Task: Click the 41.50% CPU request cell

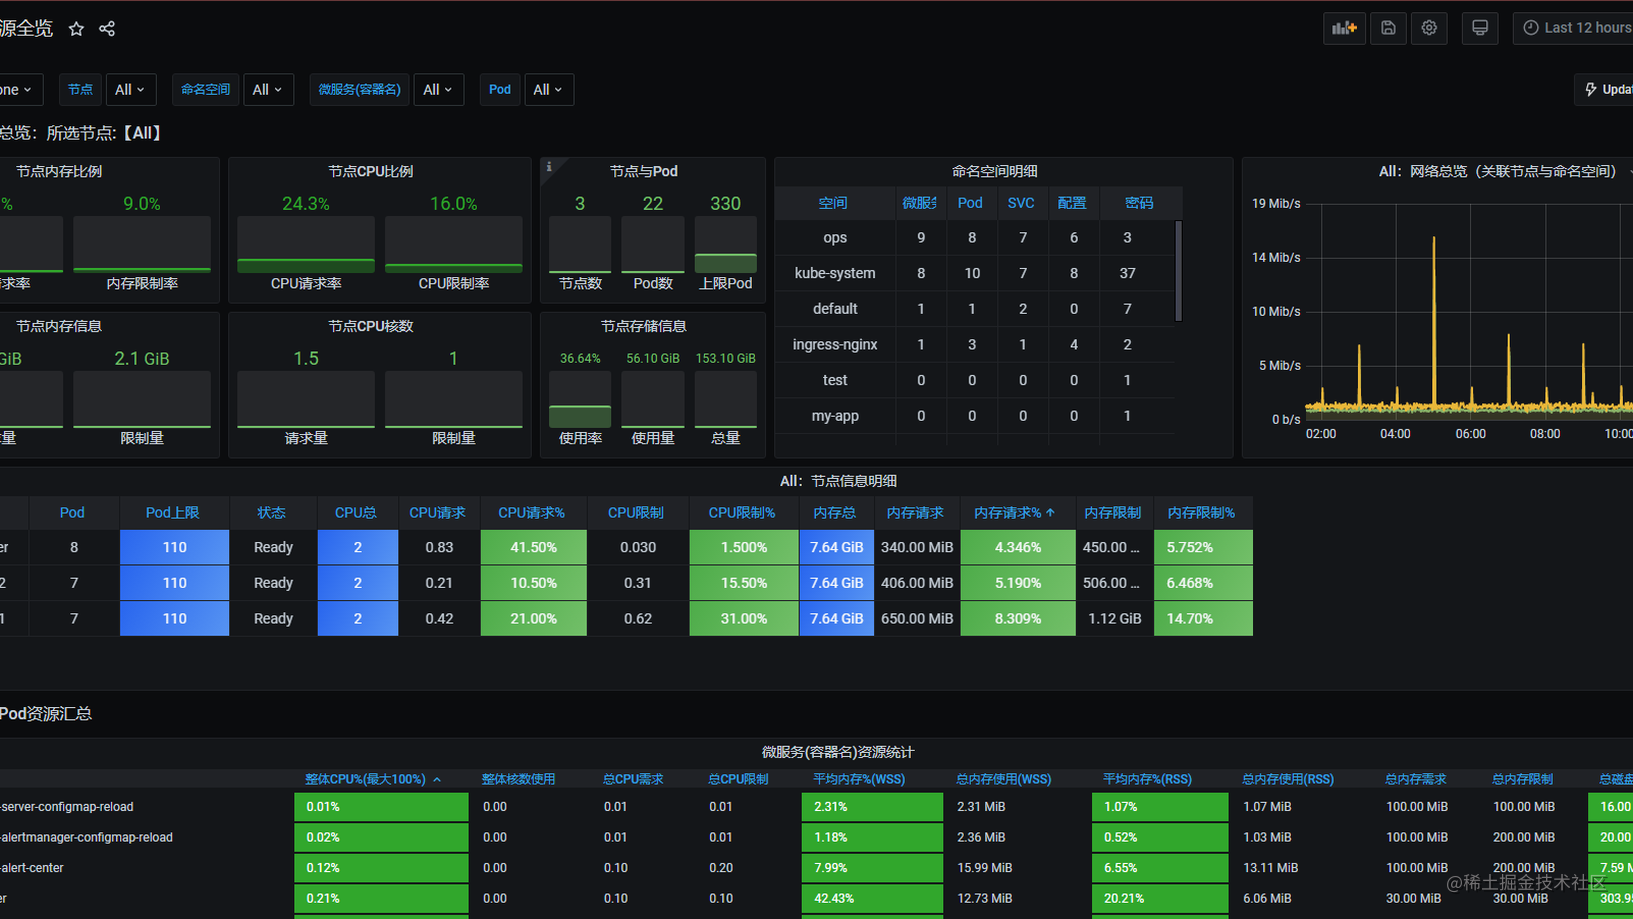Action: click(x=533, y=548)
